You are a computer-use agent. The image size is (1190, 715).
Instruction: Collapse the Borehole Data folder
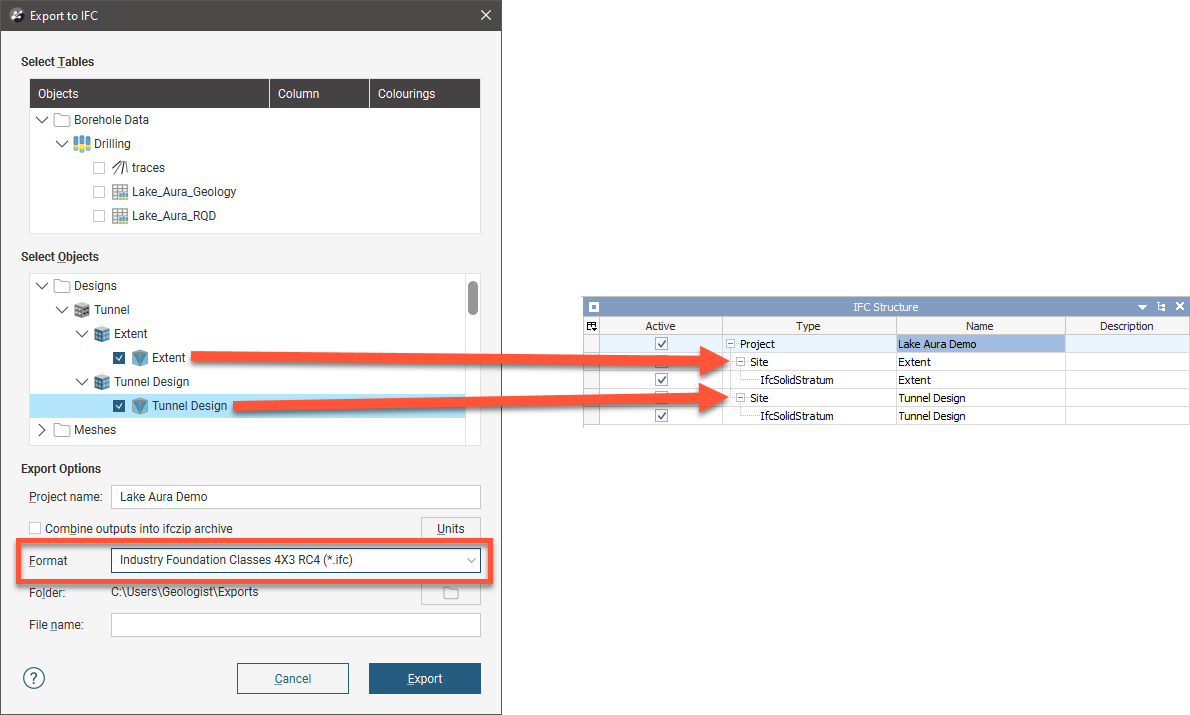(42, 120)
